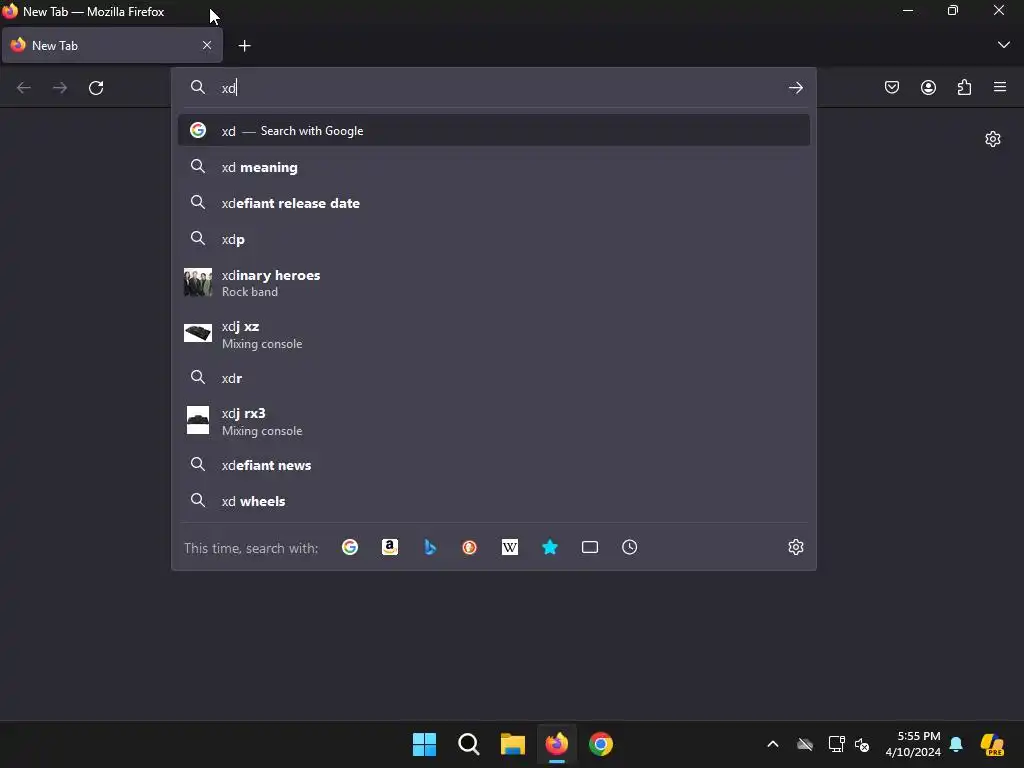Click the OneDrive cloud tray icon

point(805,744)
